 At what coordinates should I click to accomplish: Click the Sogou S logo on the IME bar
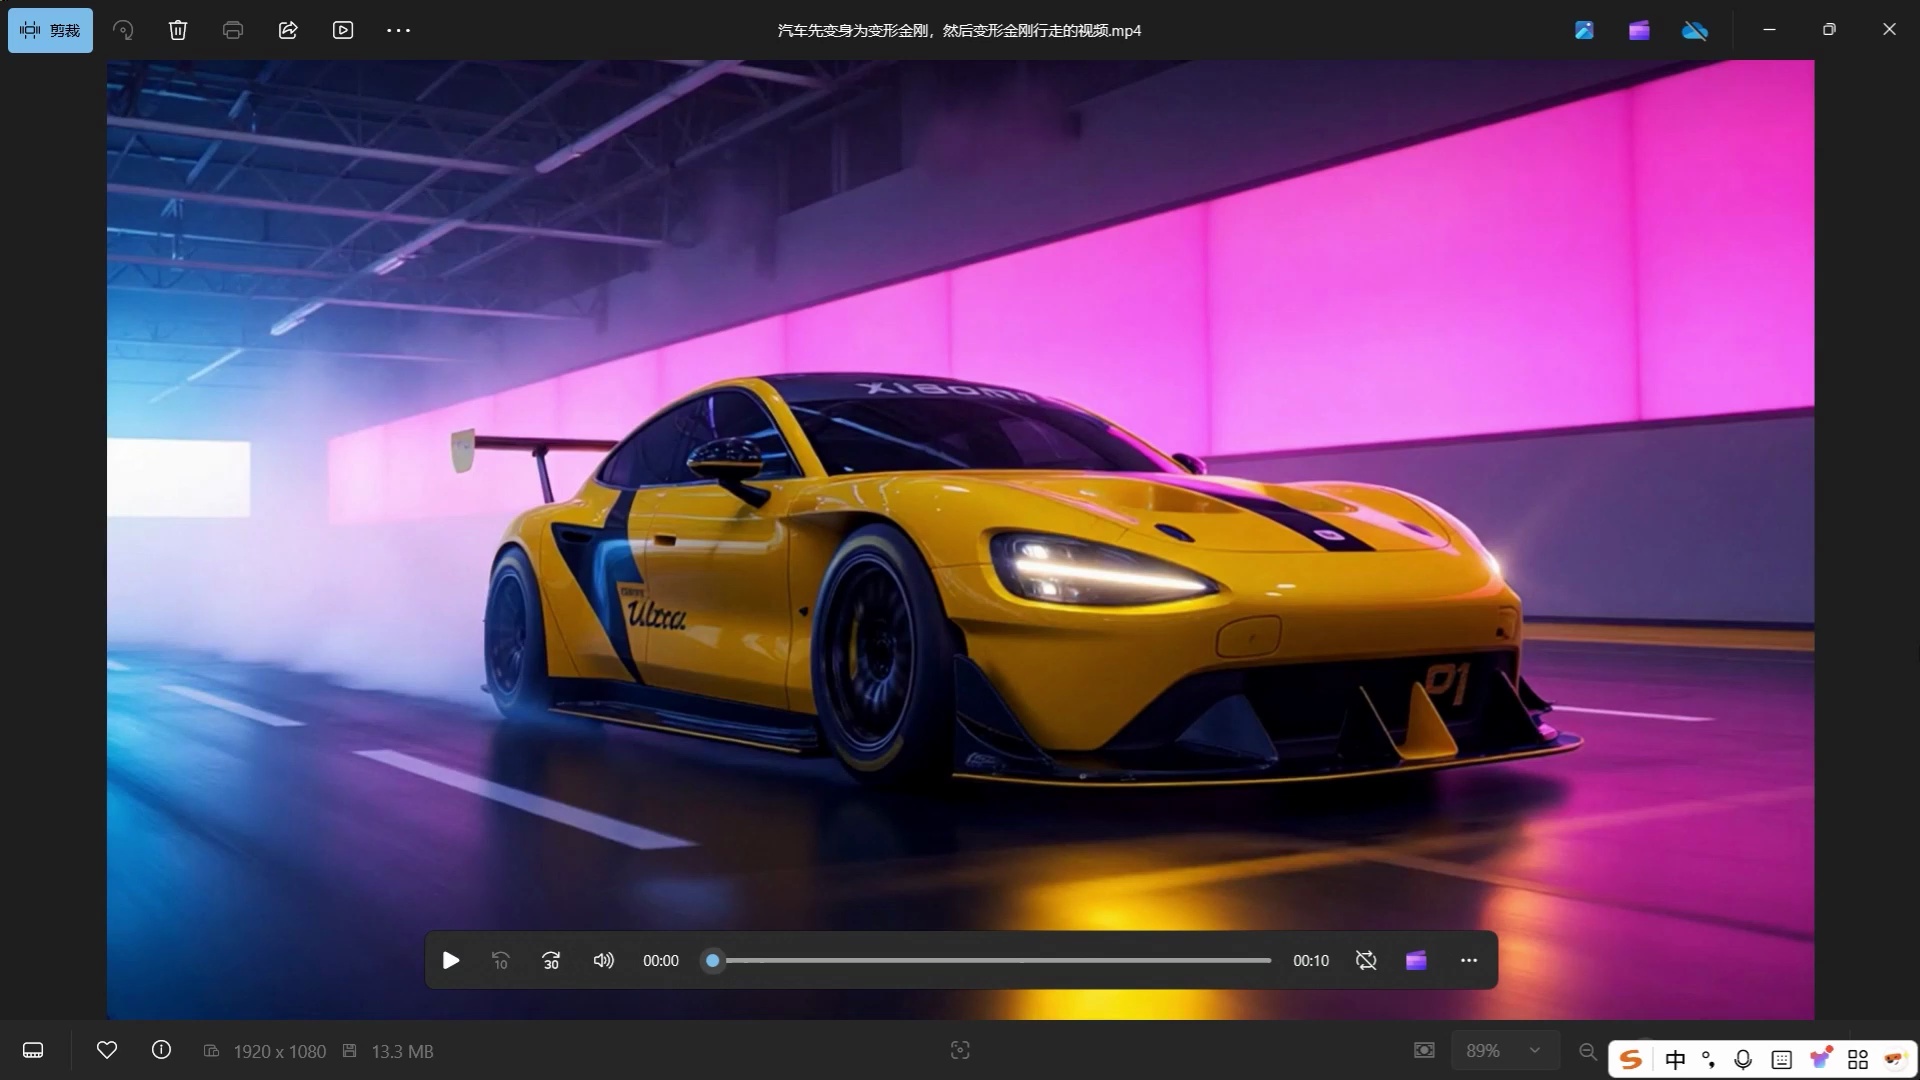pos(1631,1059)
